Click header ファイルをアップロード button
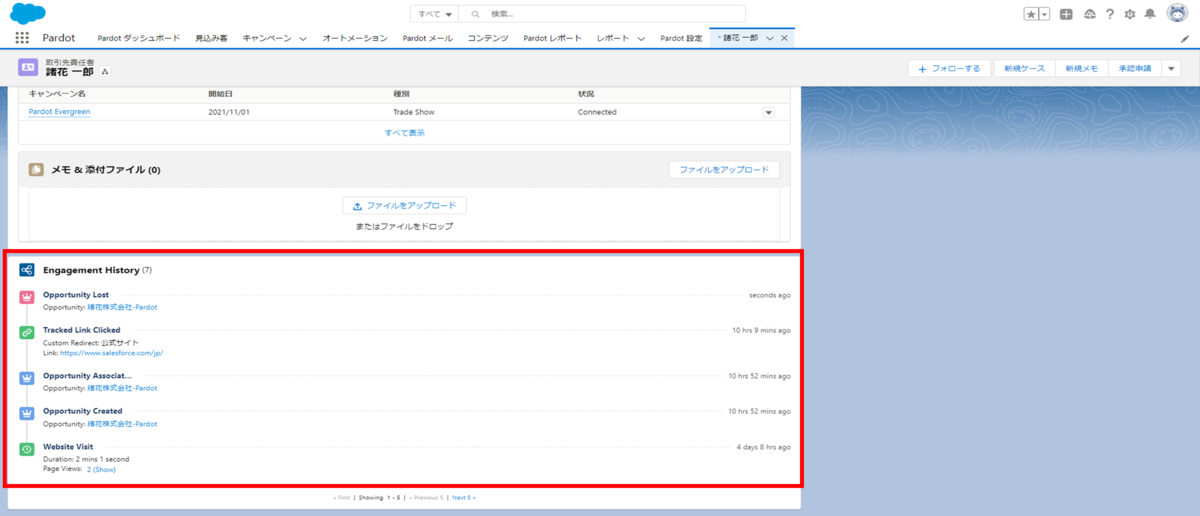The height and width of the screenshot is (516, 1200). click(724, 170)
